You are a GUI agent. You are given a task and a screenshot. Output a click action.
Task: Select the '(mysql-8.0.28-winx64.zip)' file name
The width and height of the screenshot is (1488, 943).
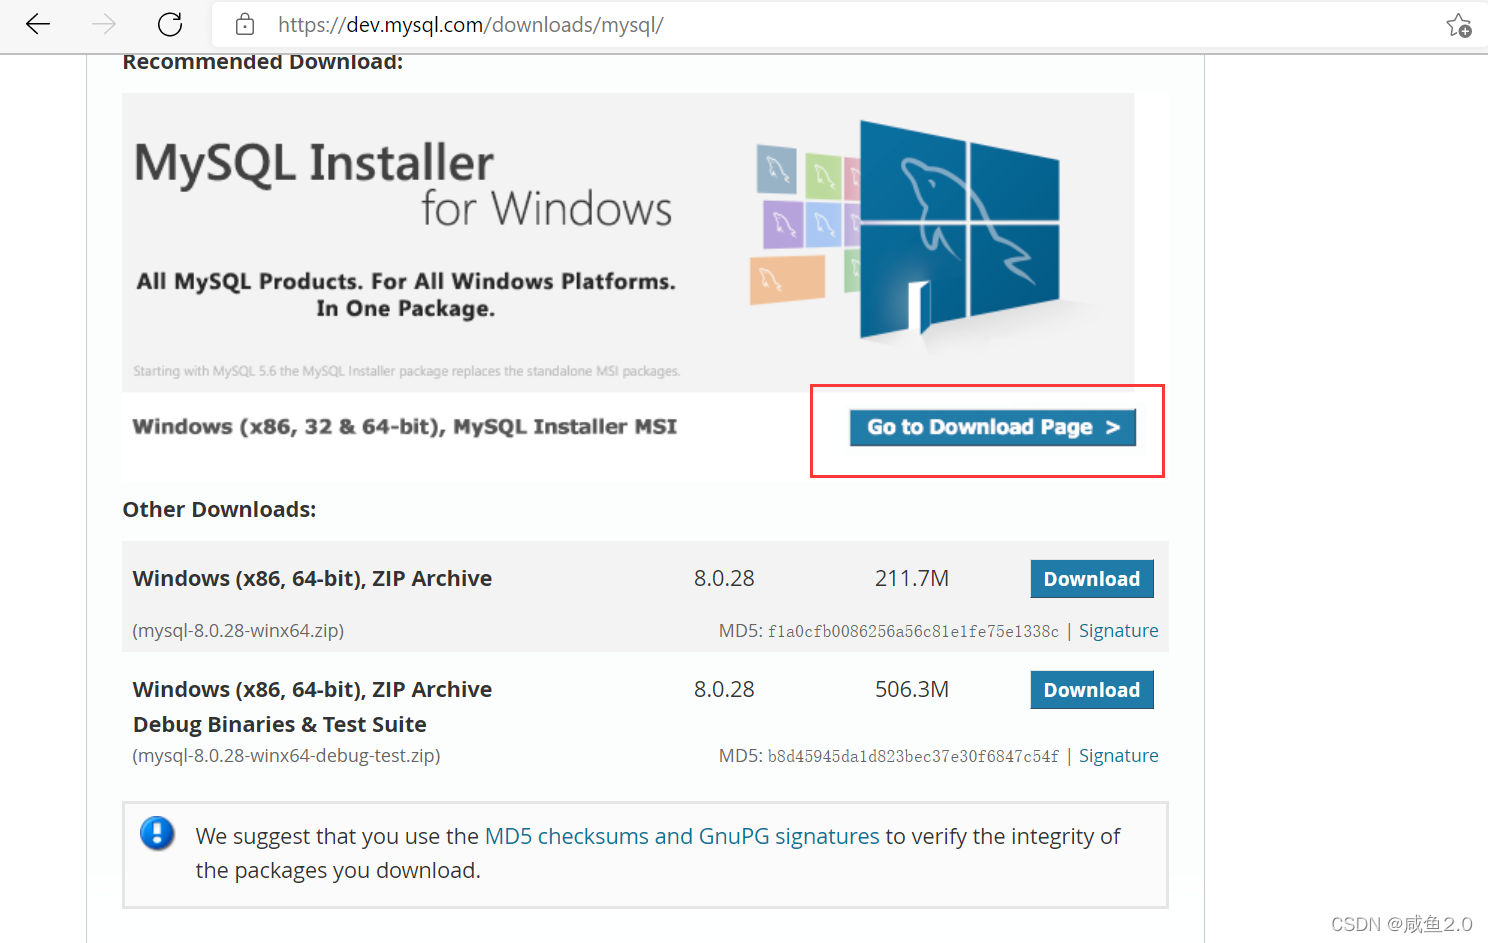238,631
